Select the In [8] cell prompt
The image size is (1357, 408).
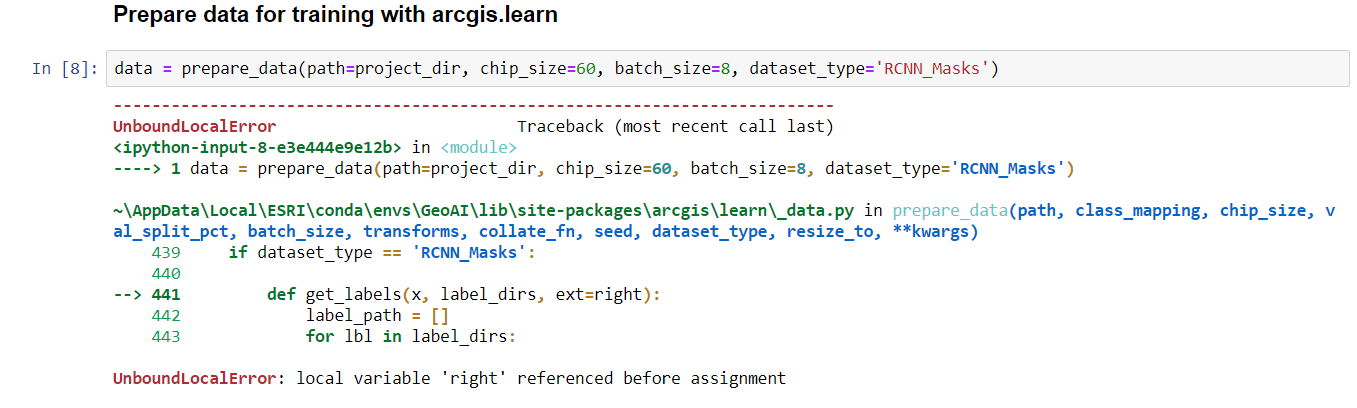[x=65, y=69]
